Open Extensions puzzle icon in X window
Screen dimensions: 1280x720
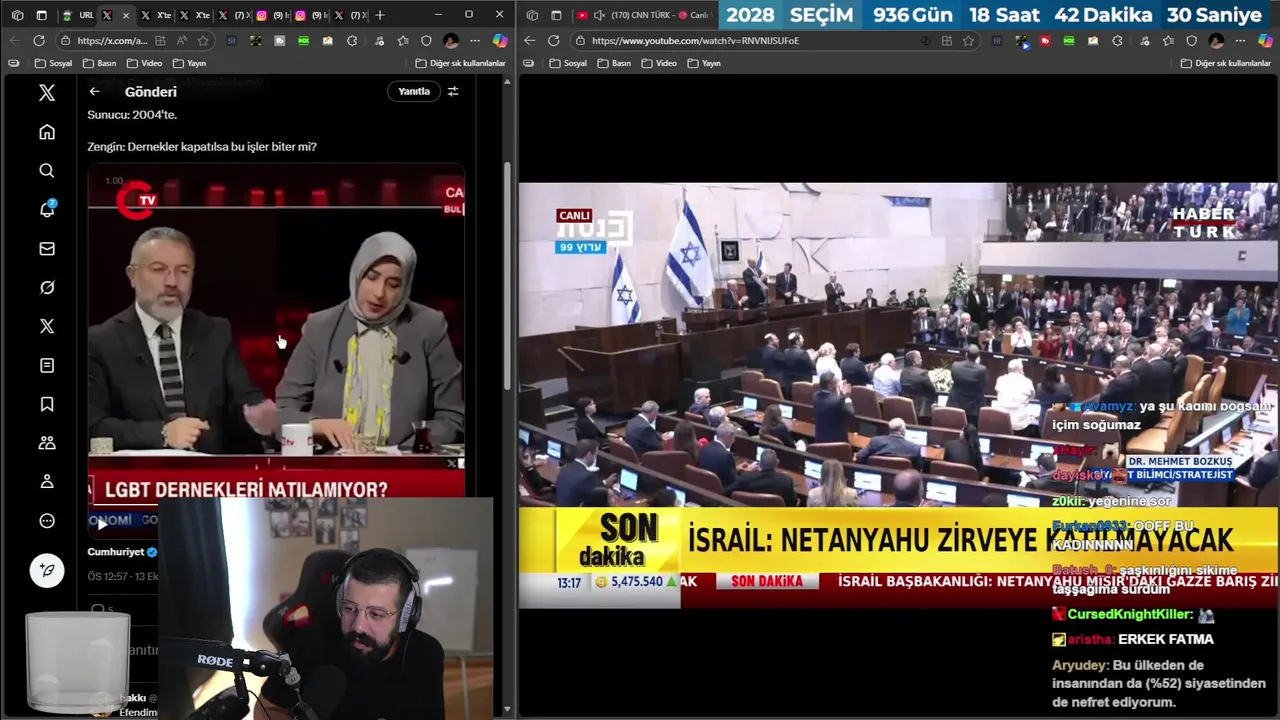pyautogui.click(x=352, y=41)
